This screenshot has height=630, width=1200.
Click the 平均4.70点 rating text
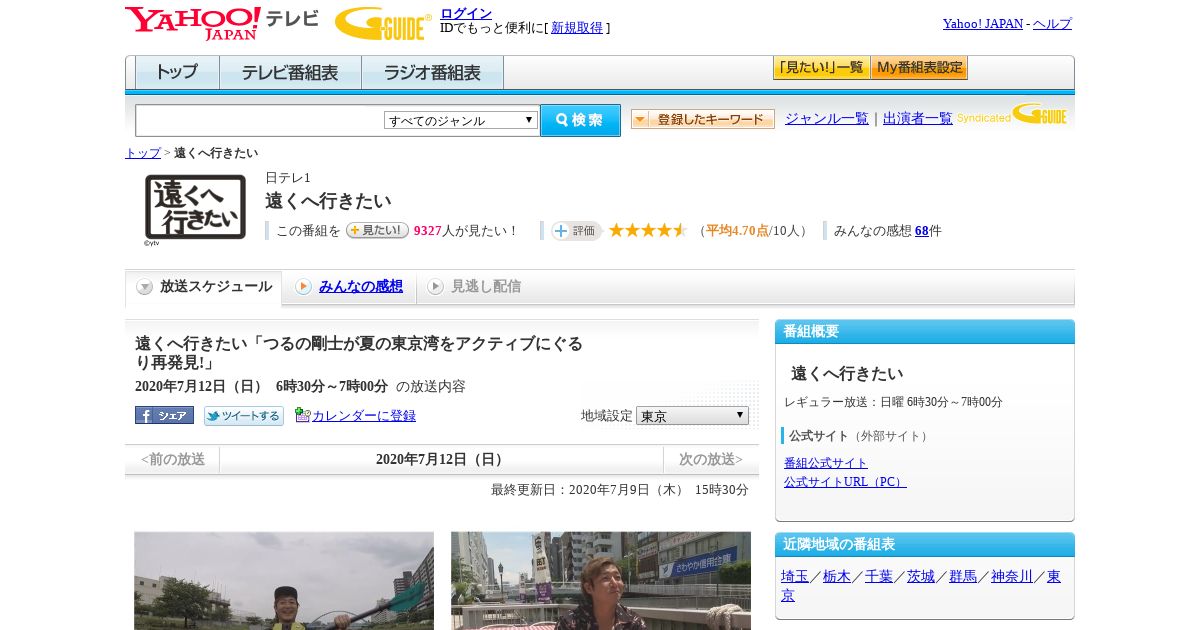tap(737, 231)
